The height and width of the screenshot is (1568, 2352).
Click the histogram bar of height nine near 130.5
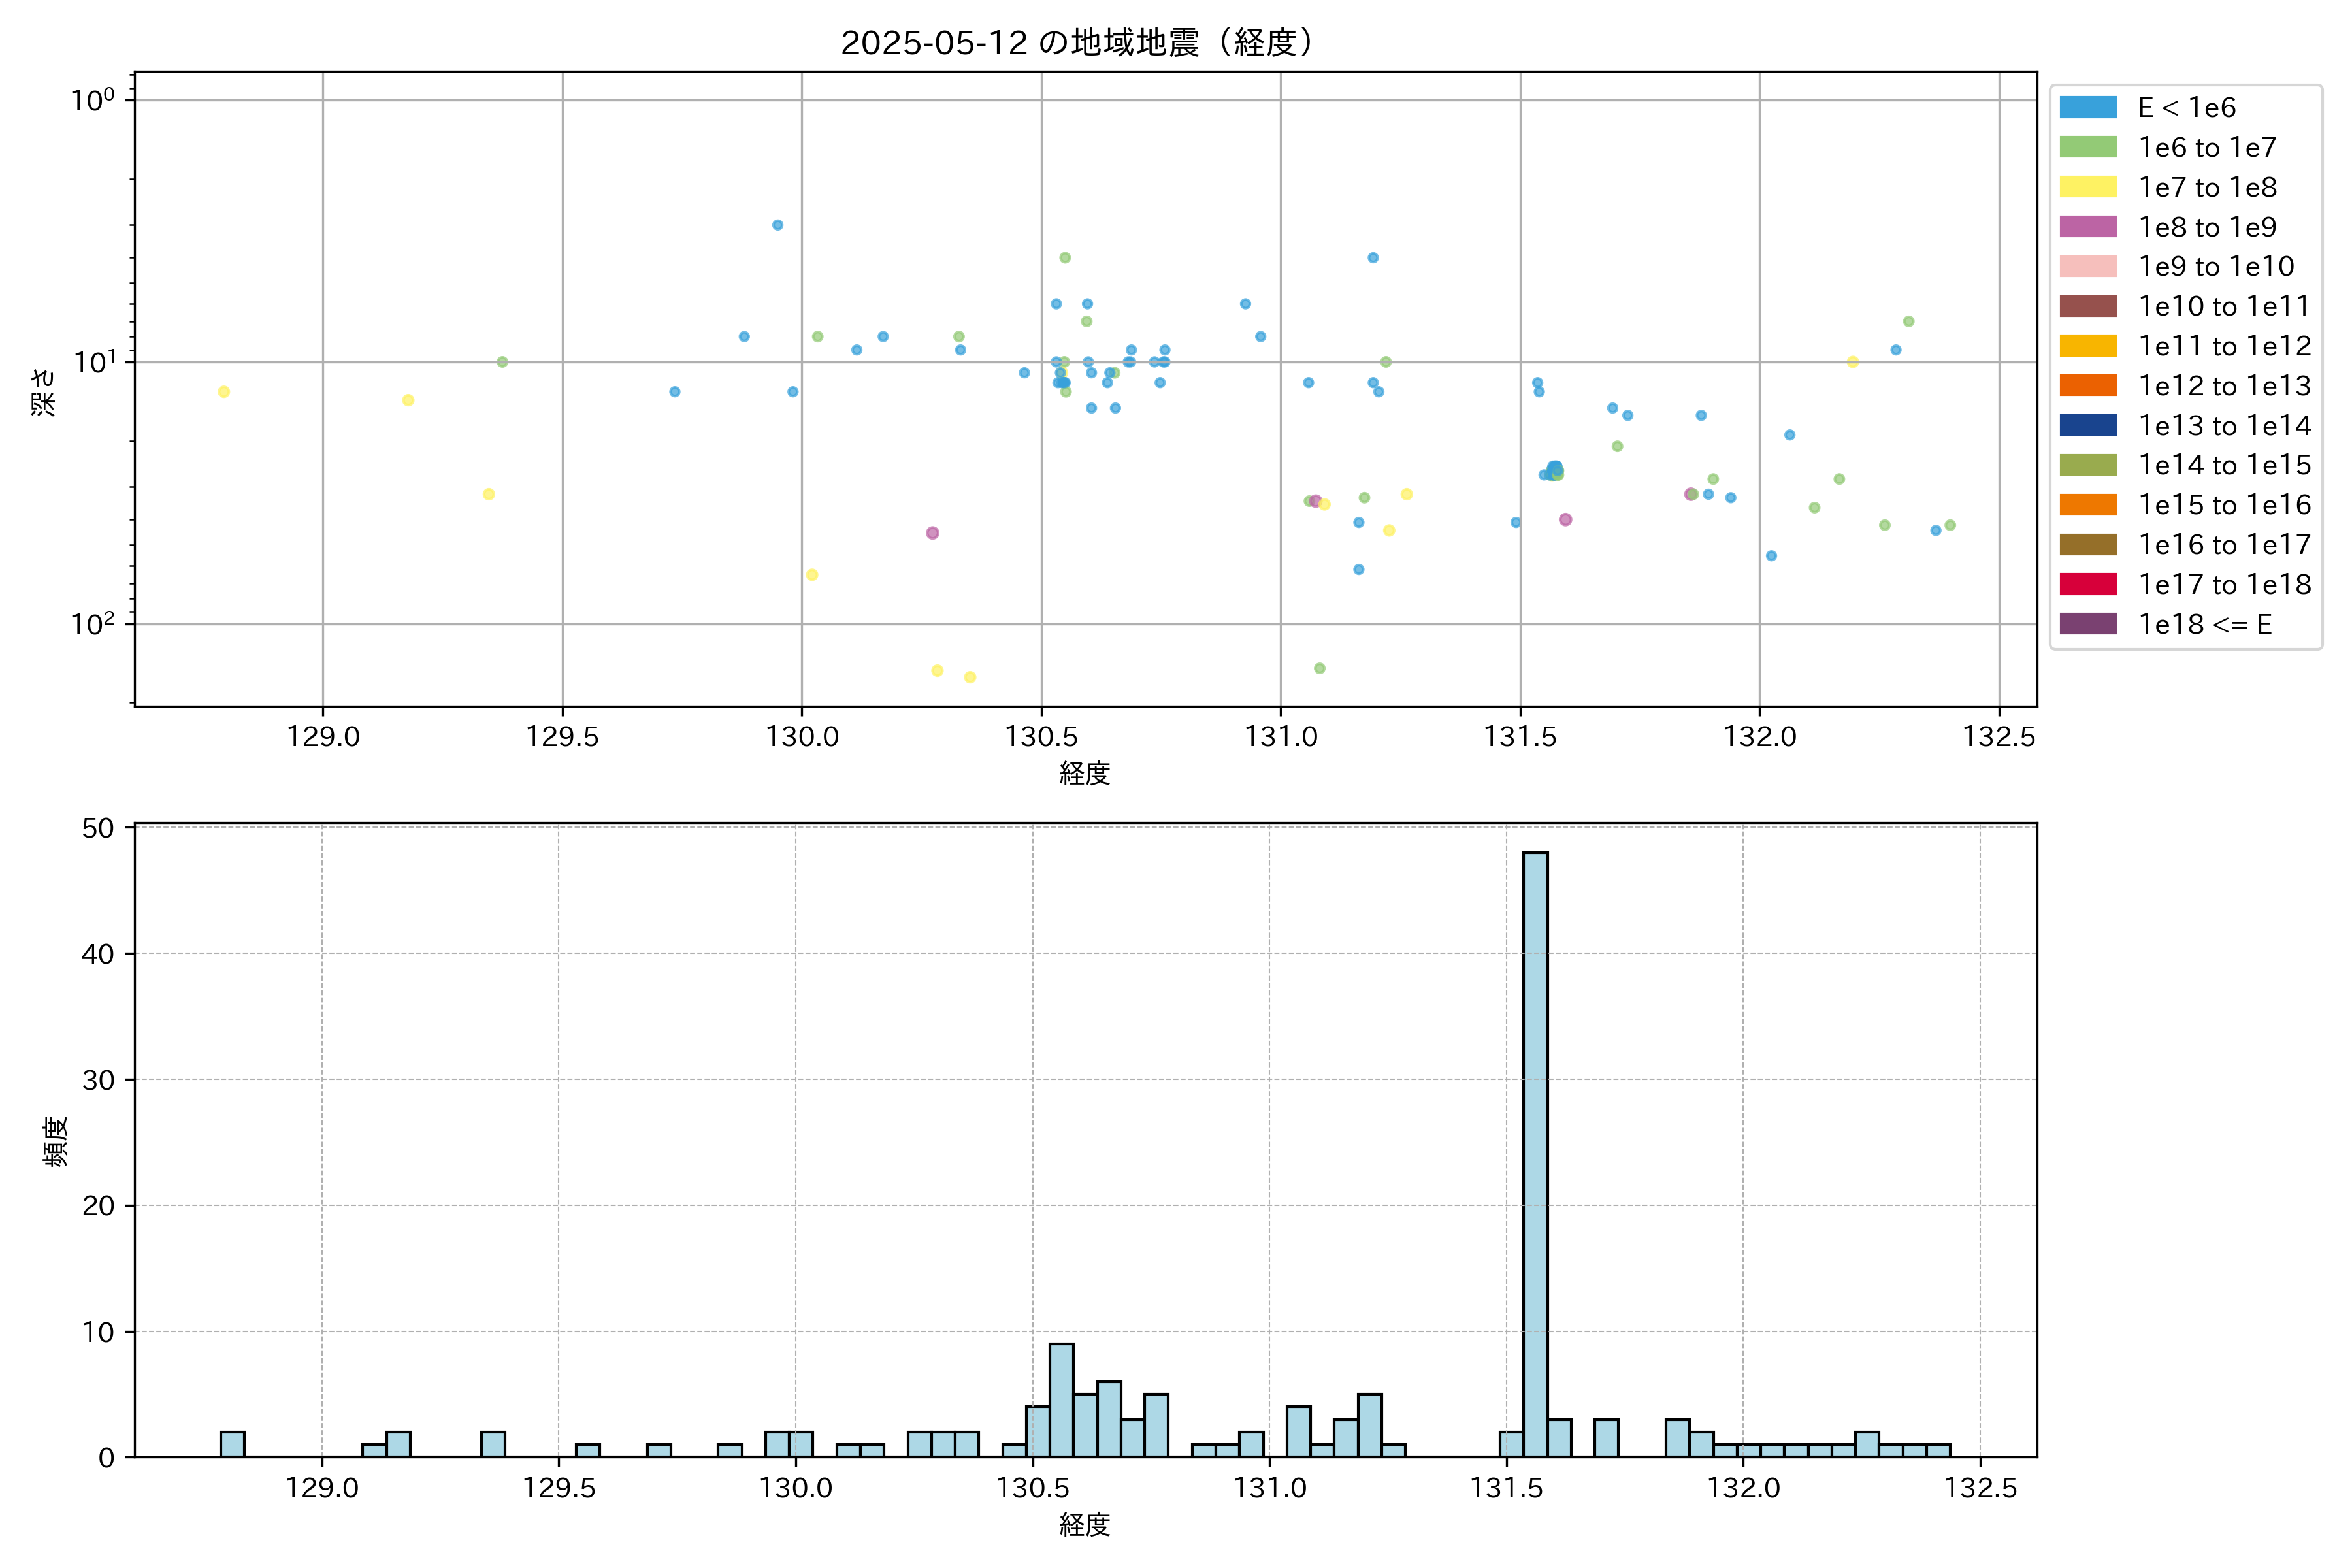click(1061, 1400)
